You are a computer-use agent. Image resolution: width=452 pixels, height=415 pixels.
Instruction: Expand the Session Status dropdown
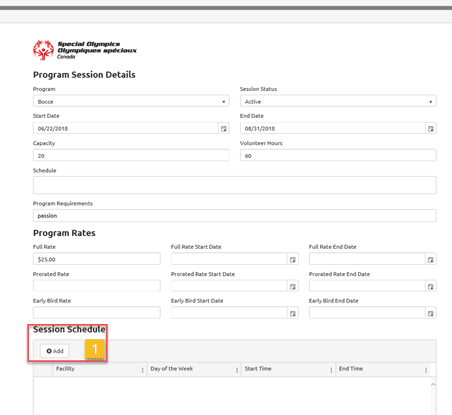pos(338,101)
